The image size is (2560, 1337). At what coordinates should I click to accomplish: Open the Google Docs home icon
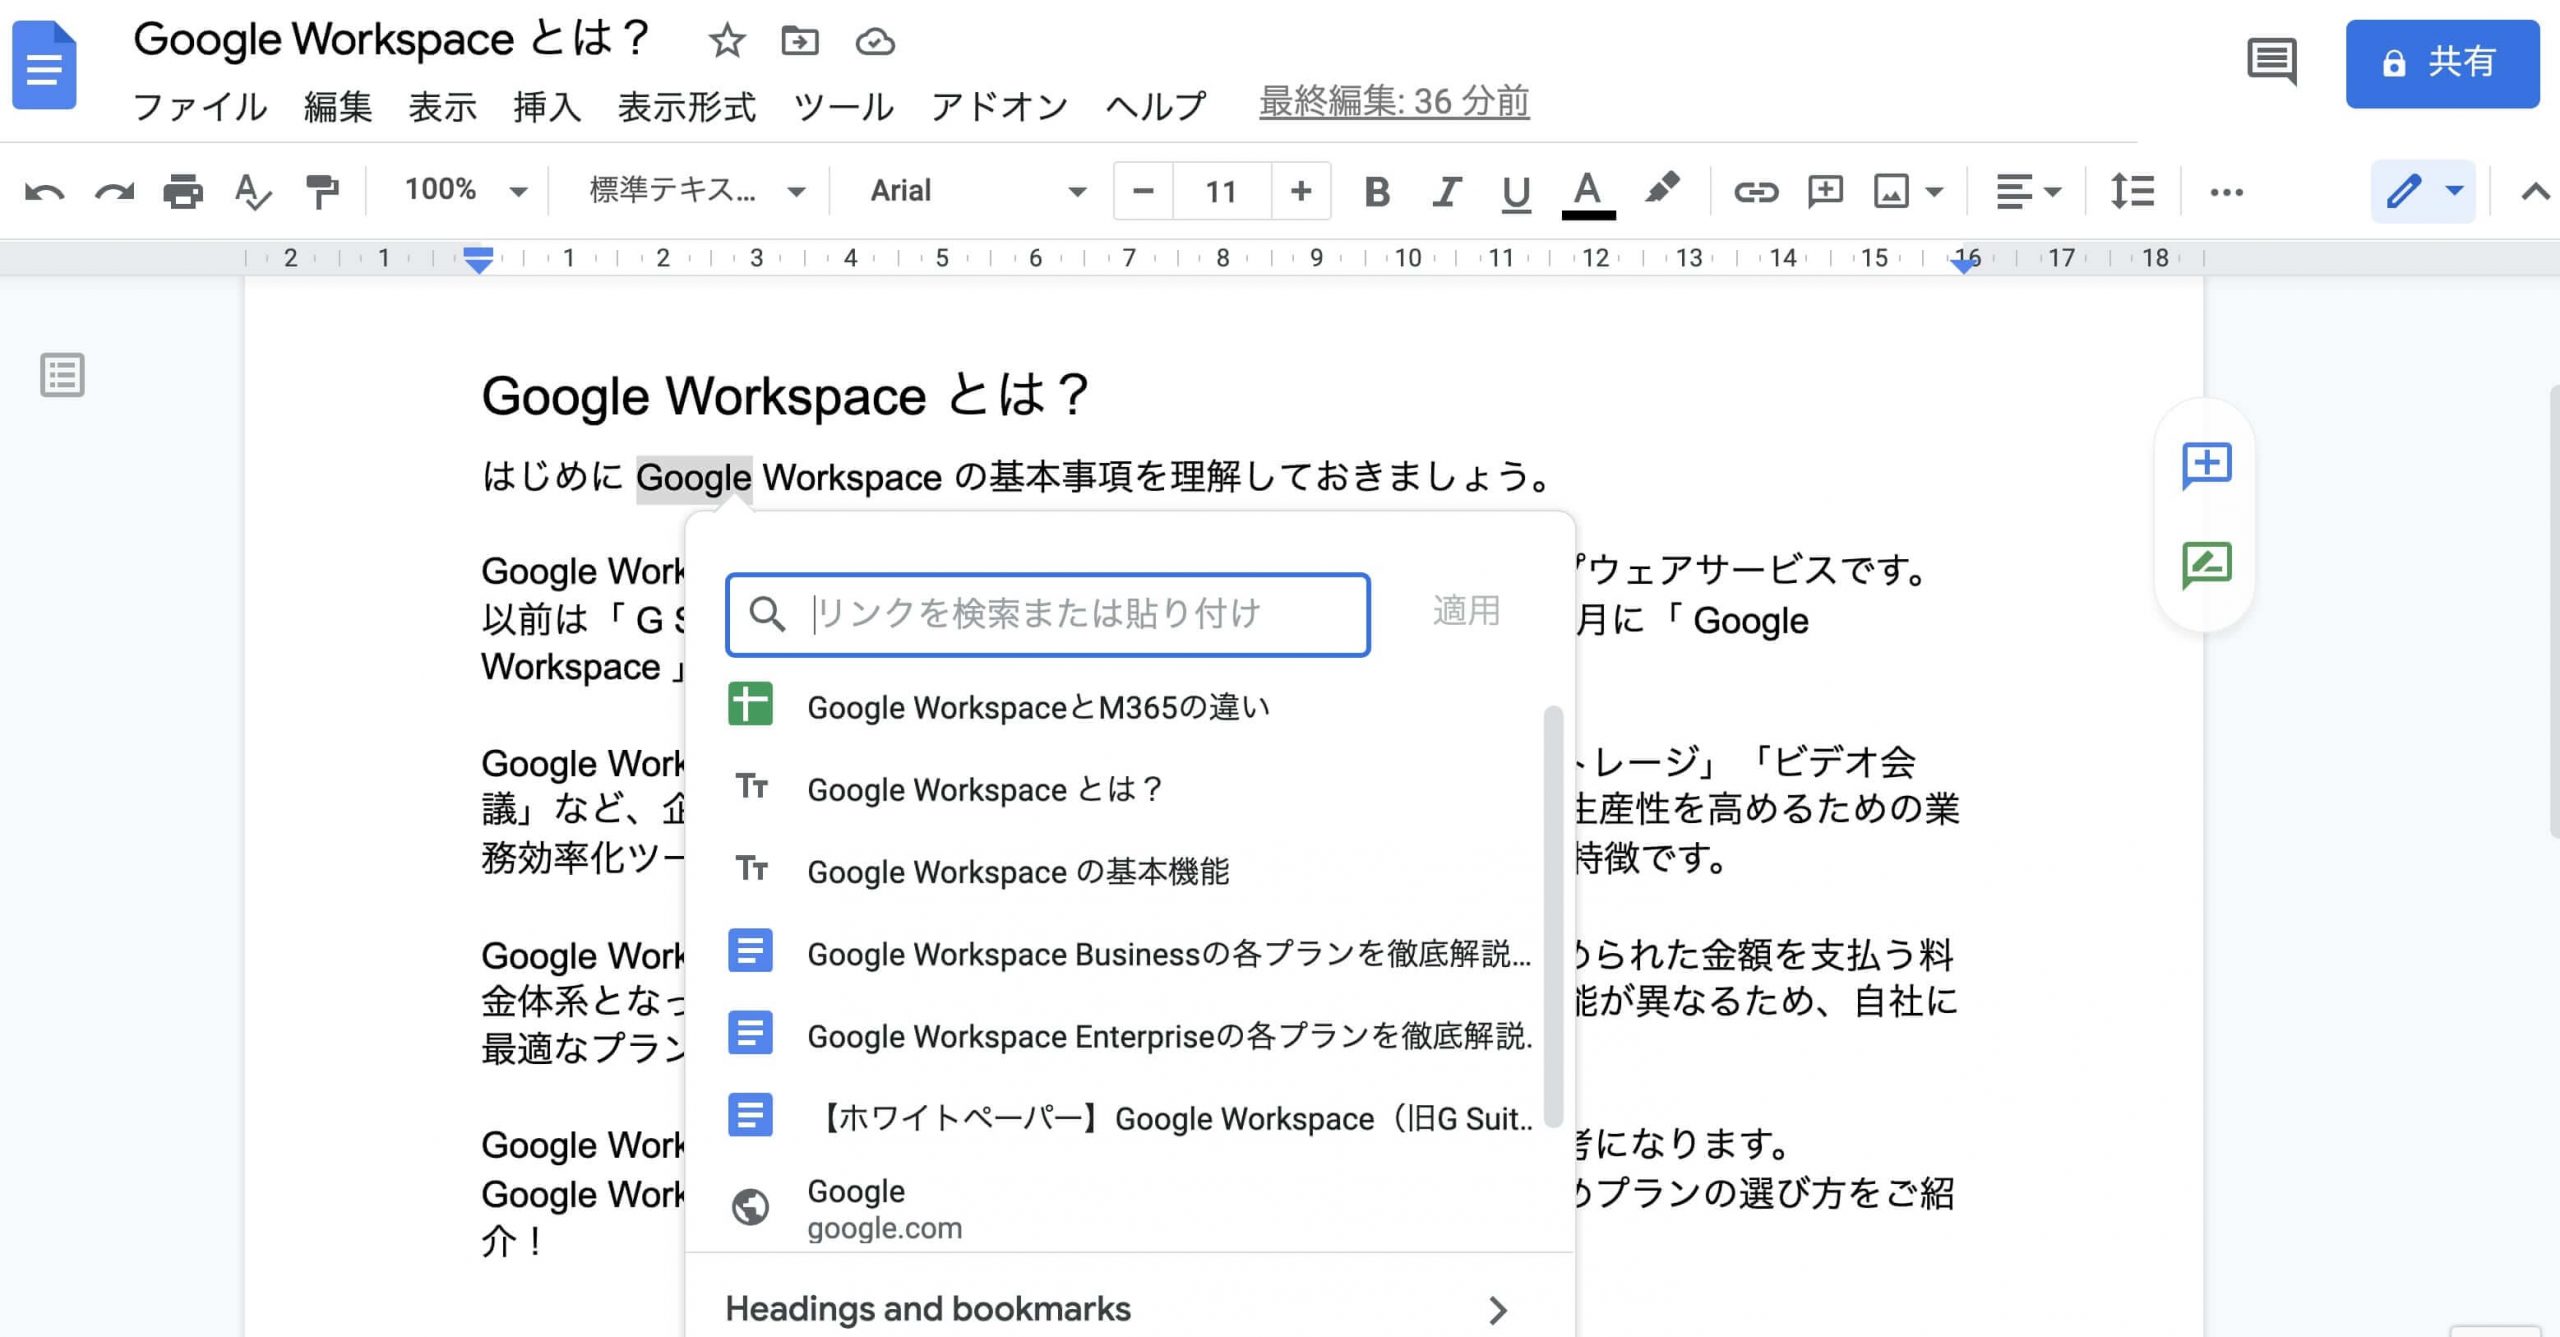[x=44, y=66]
